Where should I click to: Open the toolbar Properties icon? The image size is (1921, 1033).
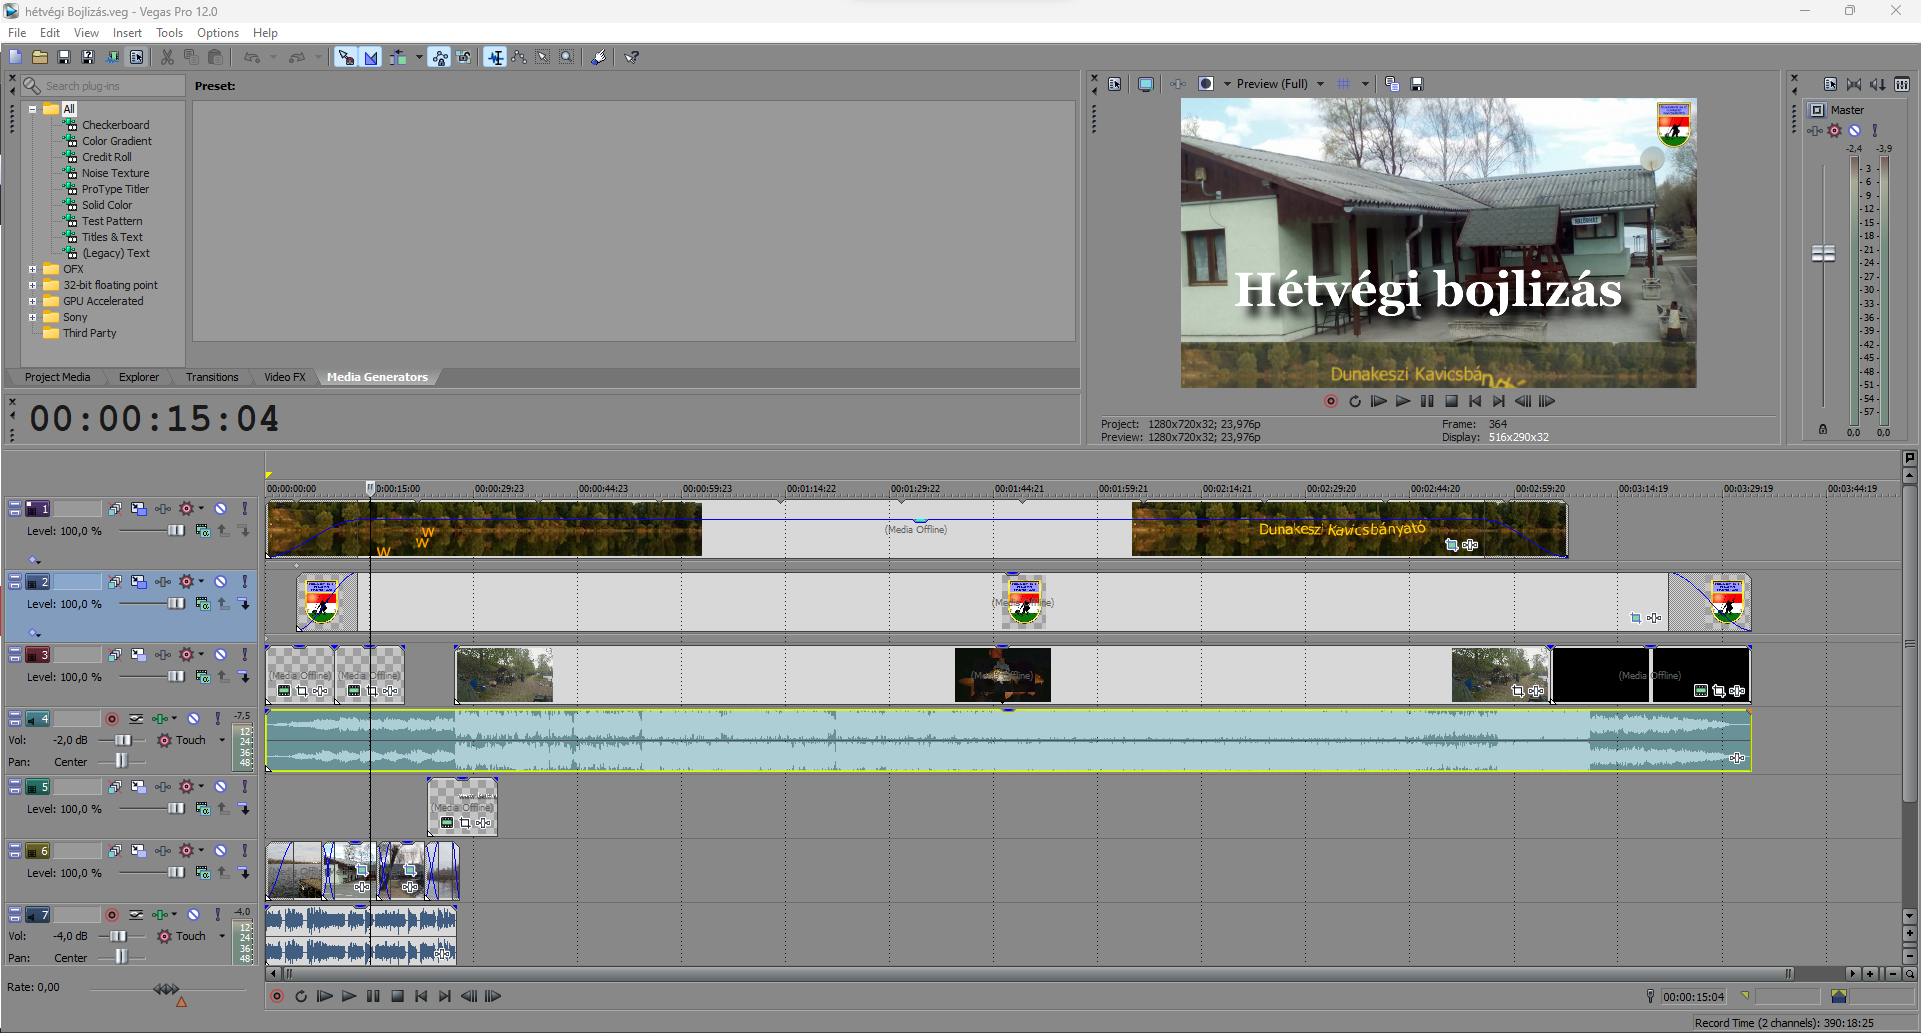[137, 57]
